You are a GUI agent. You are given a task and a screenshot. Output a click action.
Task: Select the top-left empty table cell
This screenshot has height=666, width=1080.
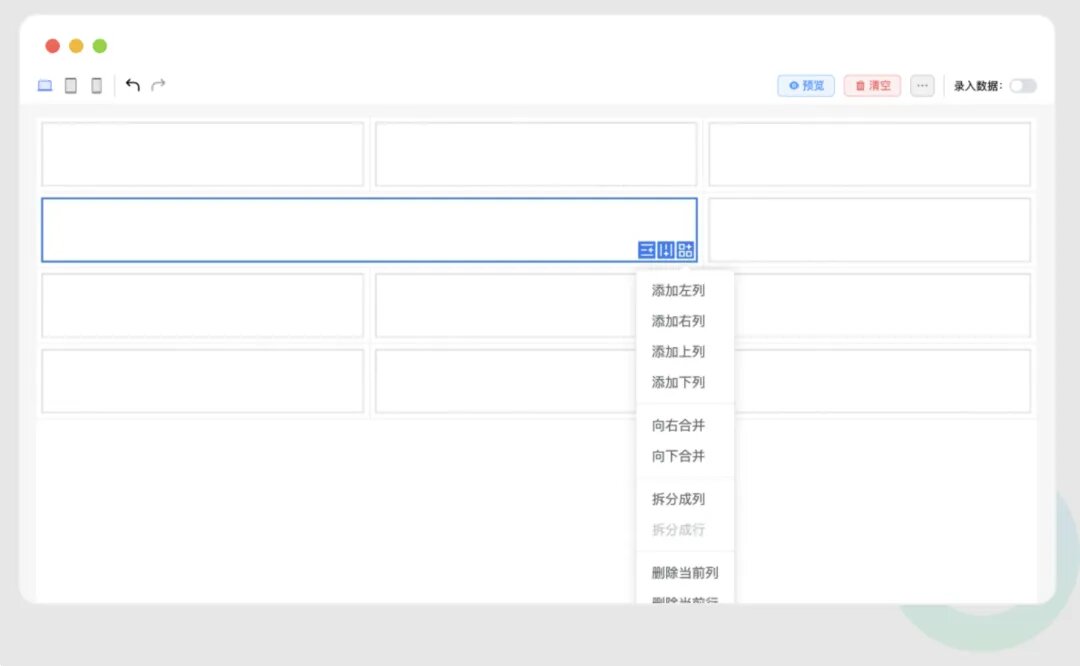(202, 154)
